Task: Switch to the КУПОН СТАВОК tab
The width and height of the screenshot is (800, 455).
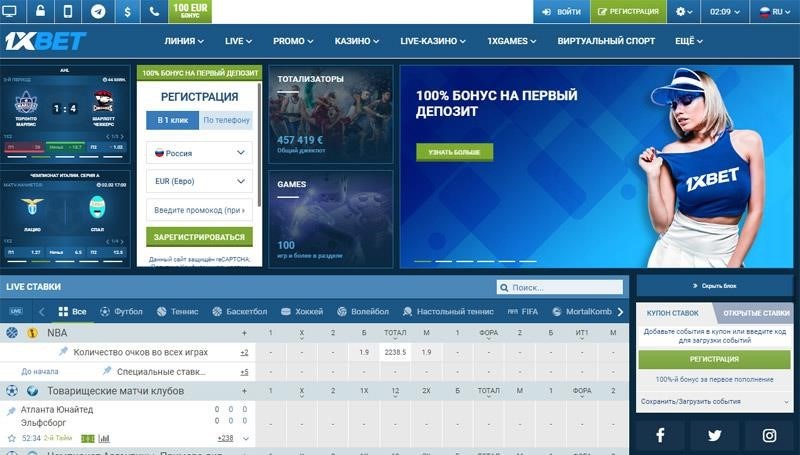Action: [x=672, y=313]
